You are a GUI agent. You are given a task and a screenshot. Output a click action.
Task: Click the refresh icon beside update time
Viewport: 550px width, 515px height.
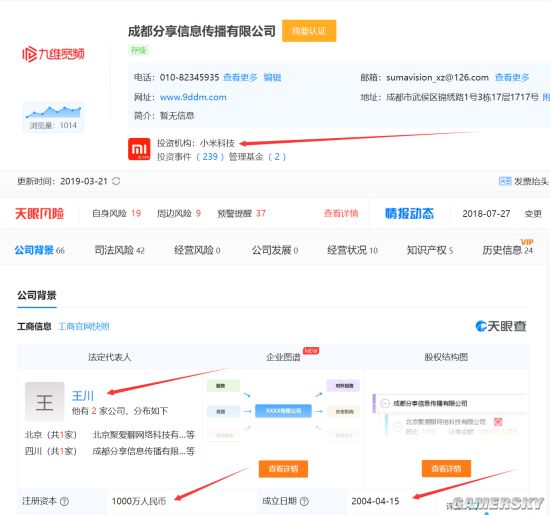[116, 181]
